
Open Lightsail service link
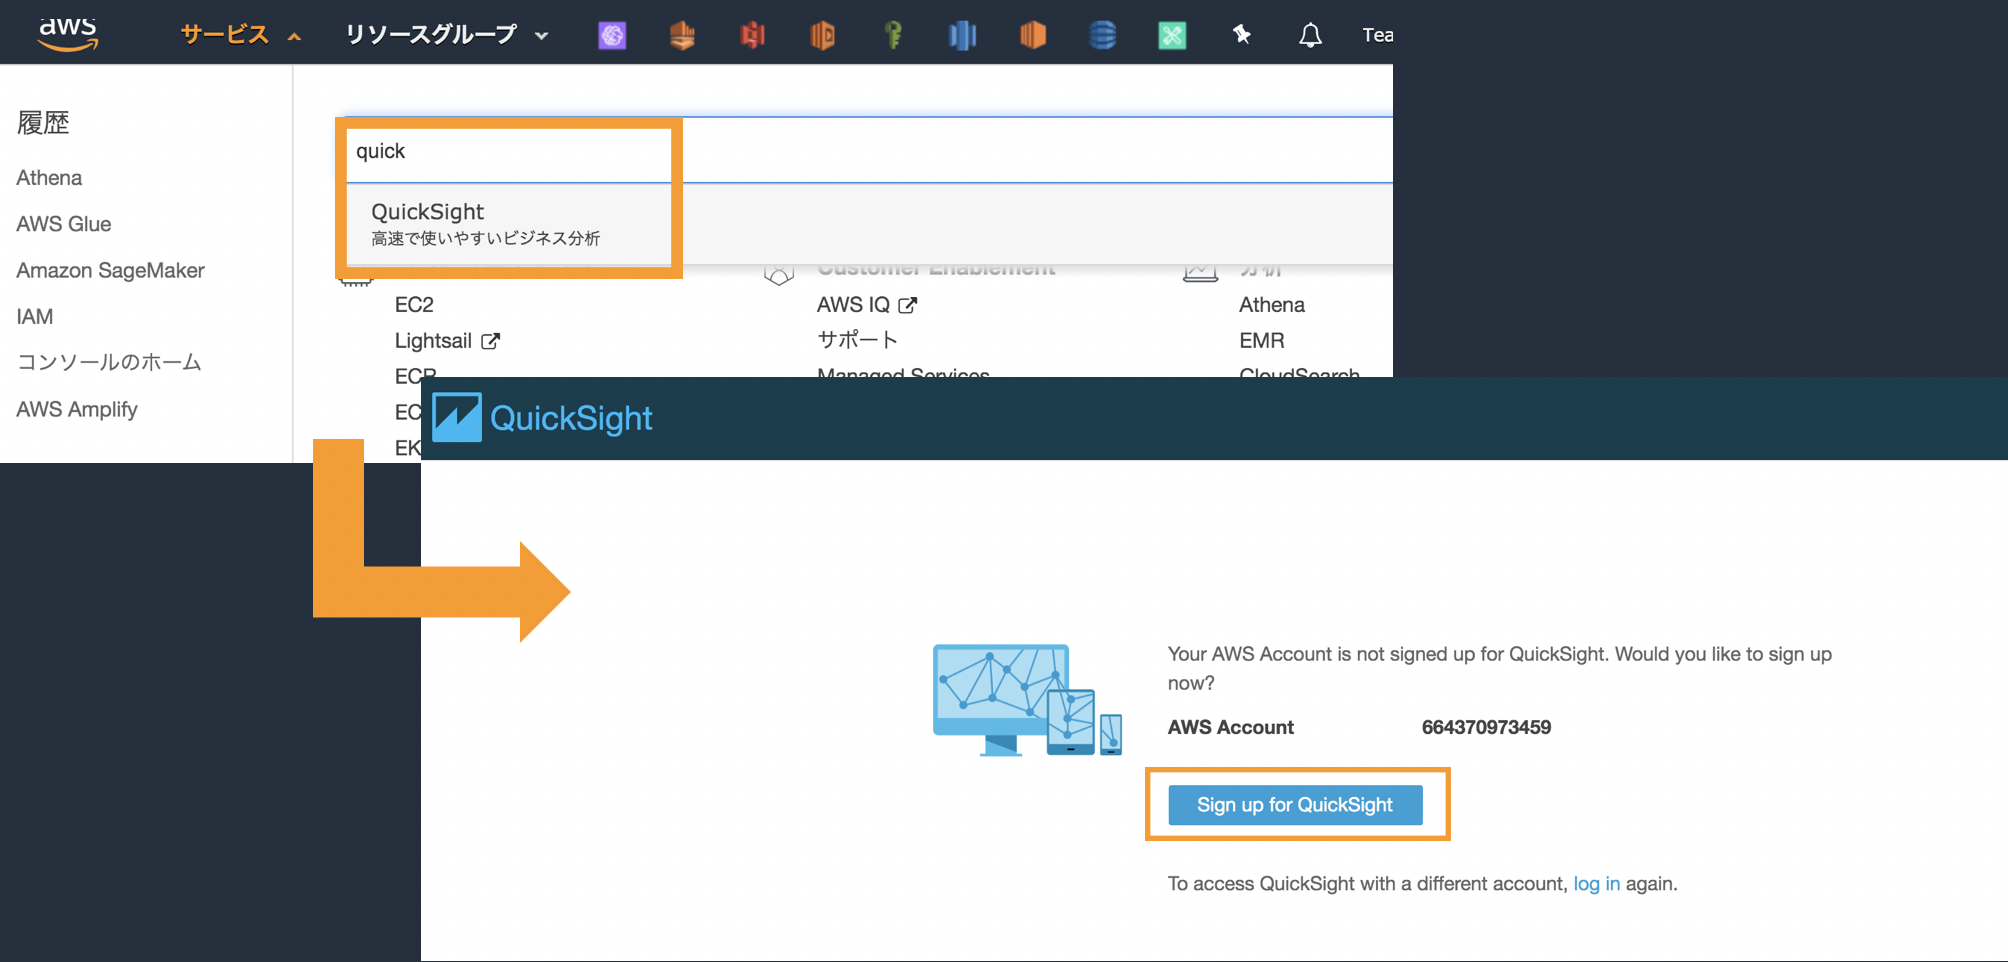pos(433,341)
